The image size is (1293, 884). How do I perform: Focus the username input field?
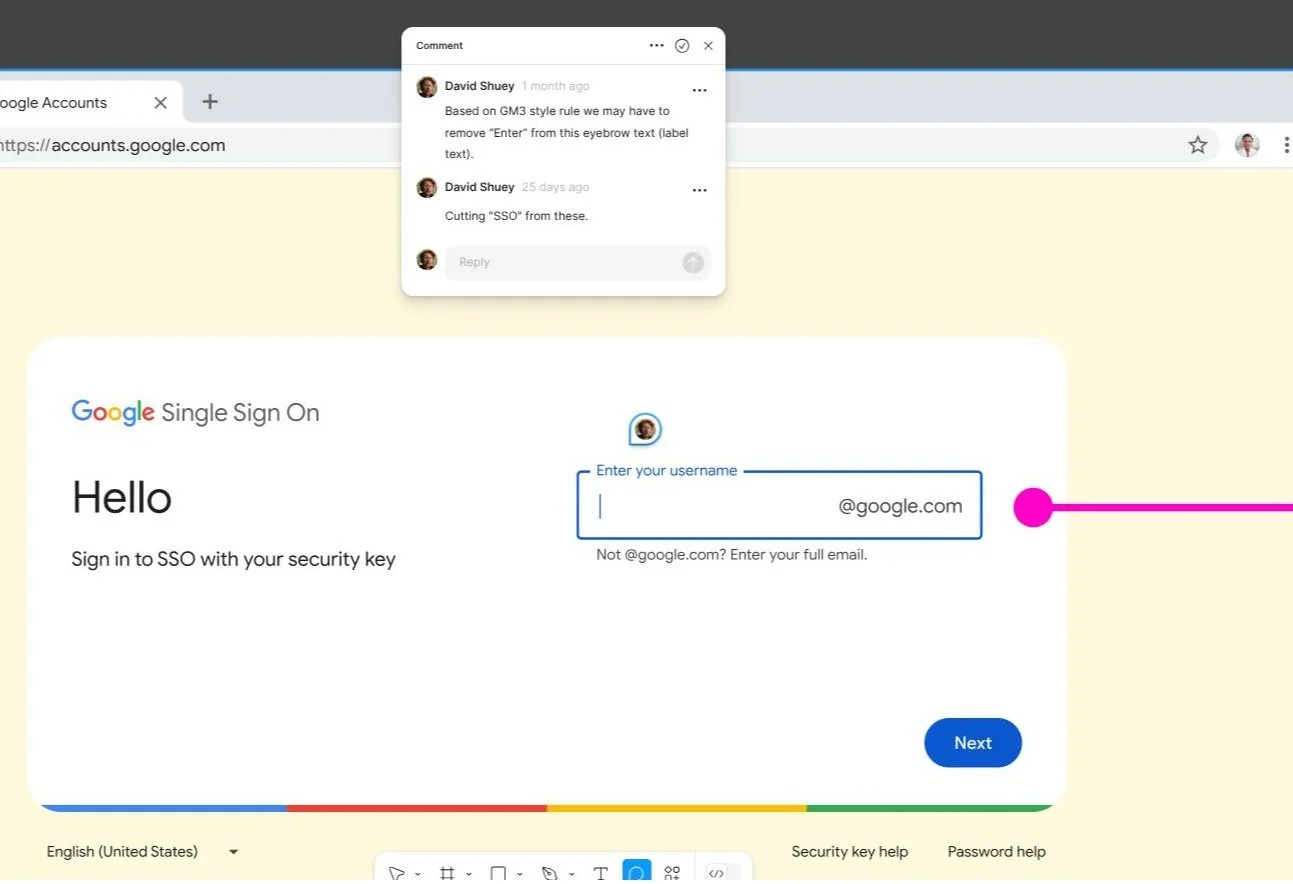779,505
